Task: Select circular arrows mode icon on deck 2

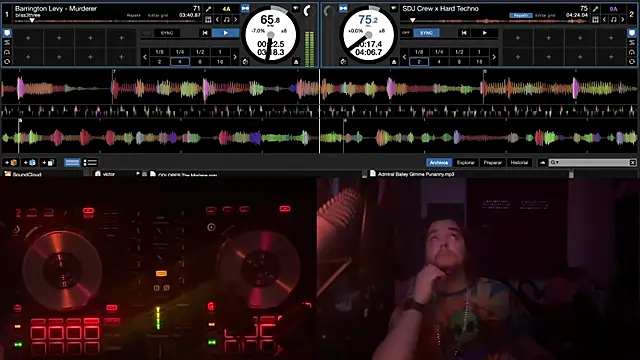Action: [632, 62]
